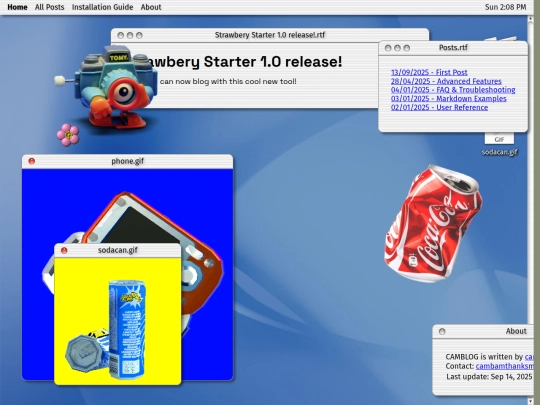Screen dimensions: 540x405
Task: Open the Home menu item
Action: pos(17,7)
